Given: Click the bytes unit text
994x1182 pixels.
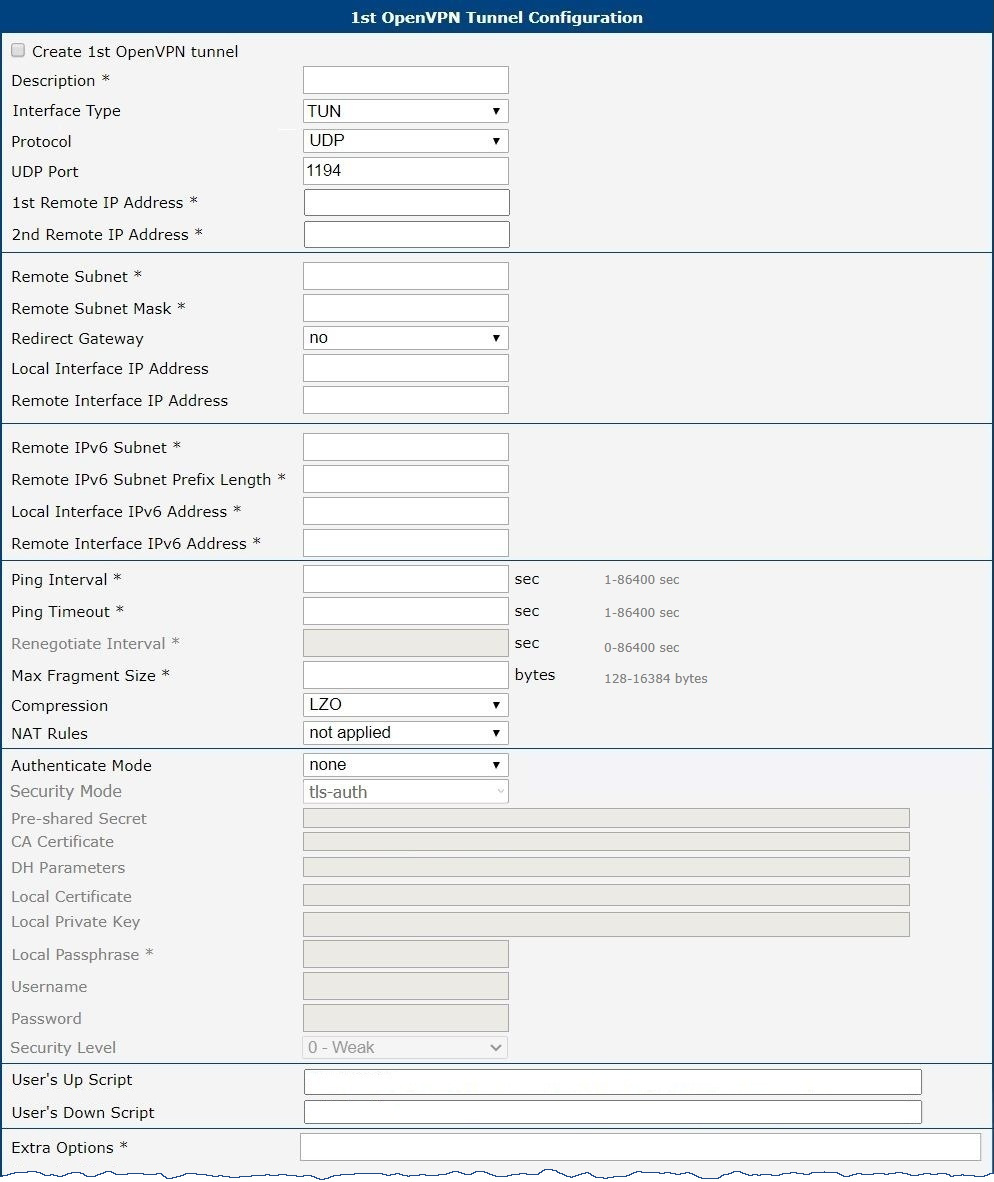Looking at the screenshot, I should [535, 675].
